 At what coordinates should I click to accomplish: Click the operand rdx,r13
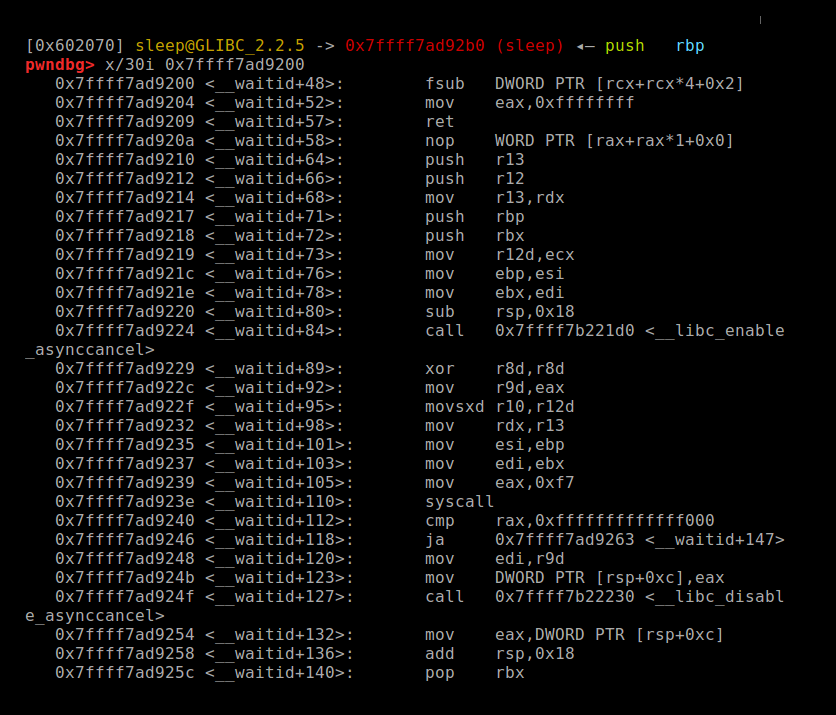529,426
